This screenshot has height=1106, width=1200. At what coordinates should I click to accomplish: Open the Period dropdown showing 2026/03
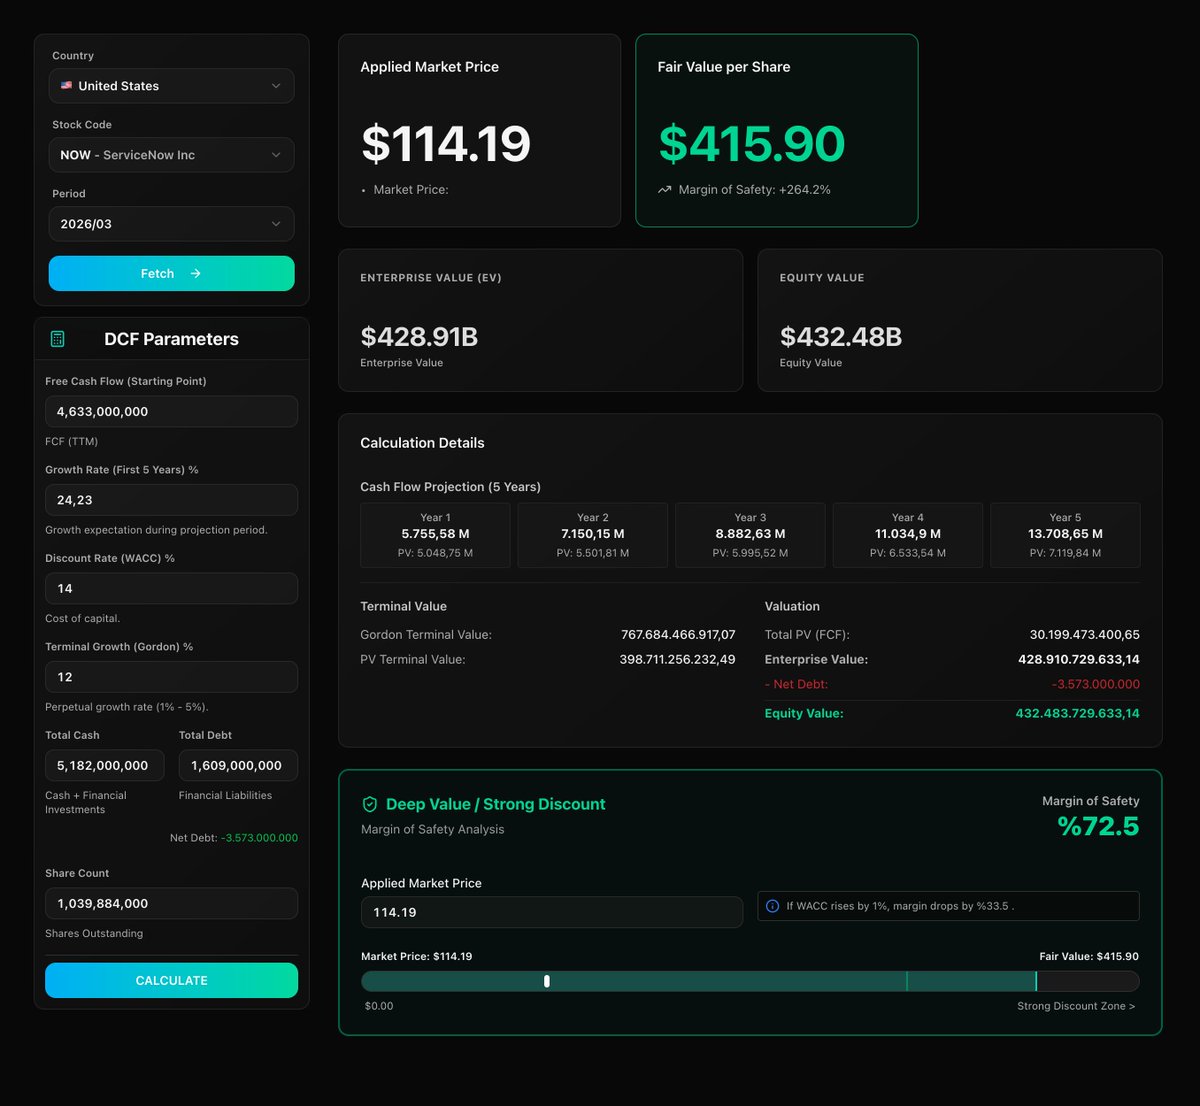[x=172, y=224]
